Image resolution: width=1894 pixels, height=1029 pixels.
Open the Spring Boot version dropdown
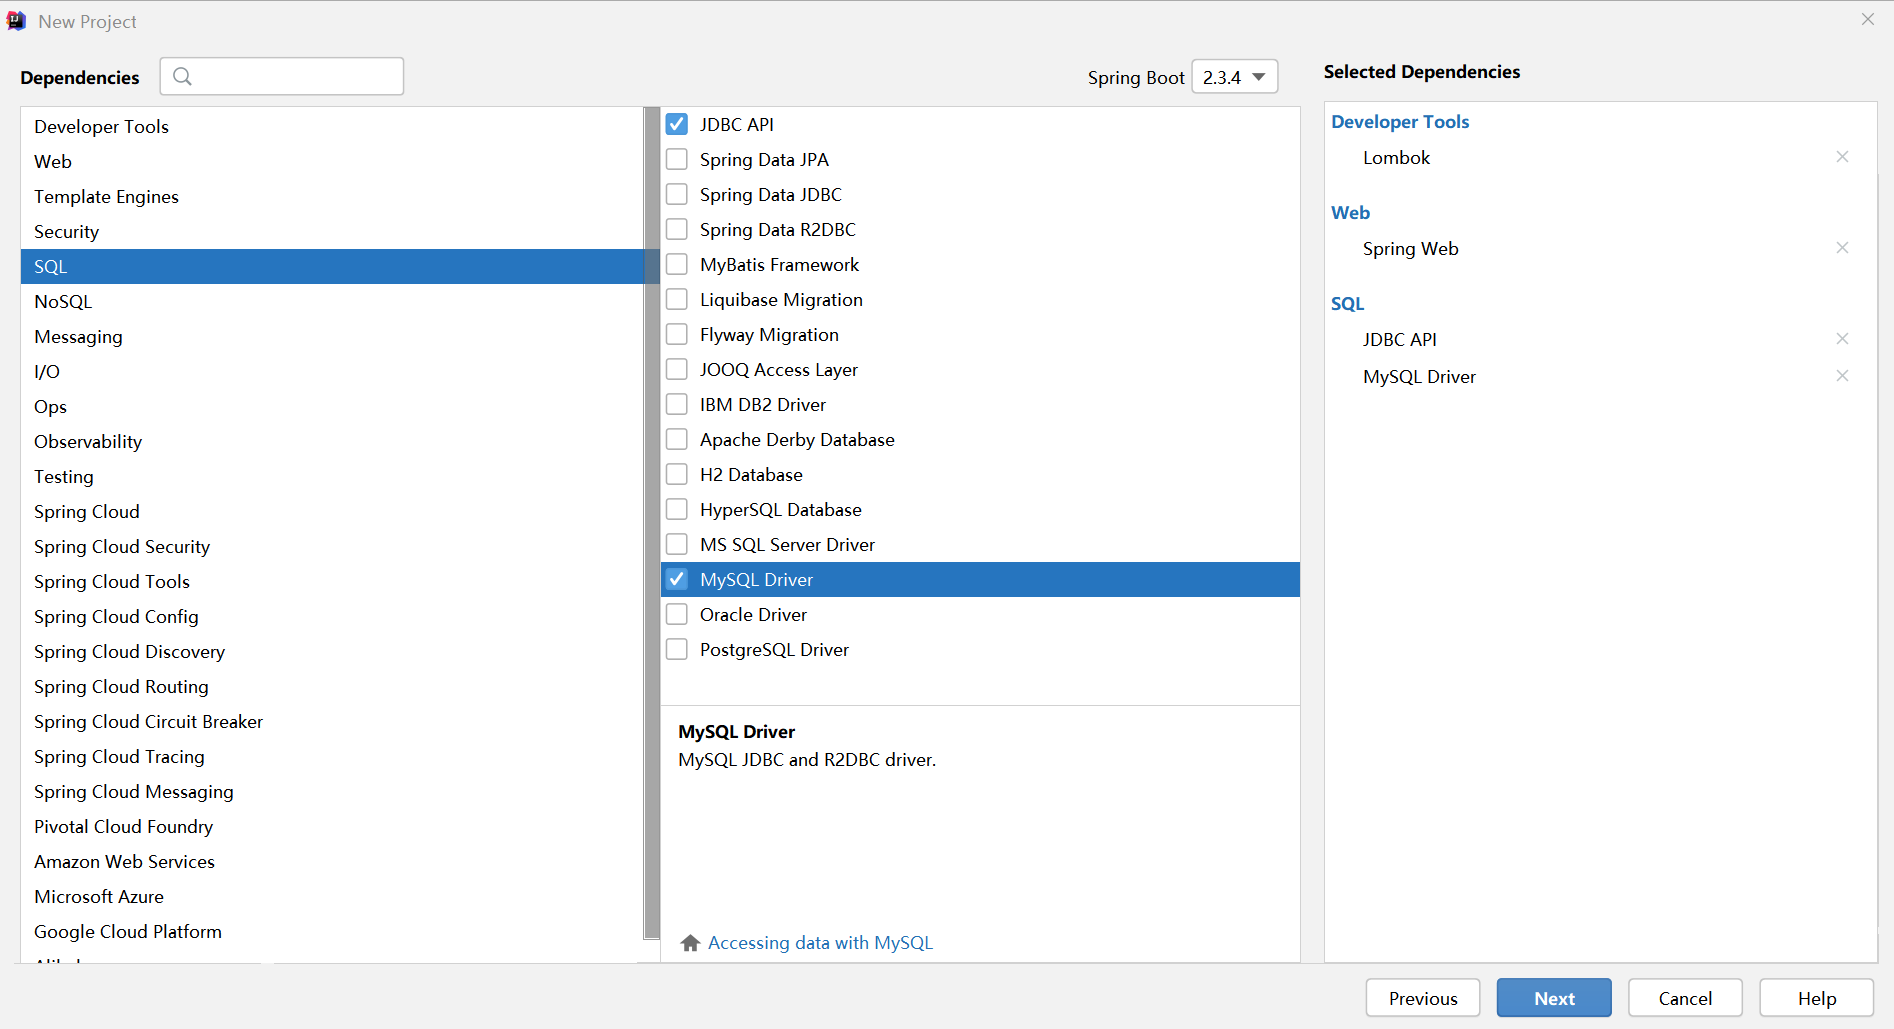click(x=1235, y=77)
